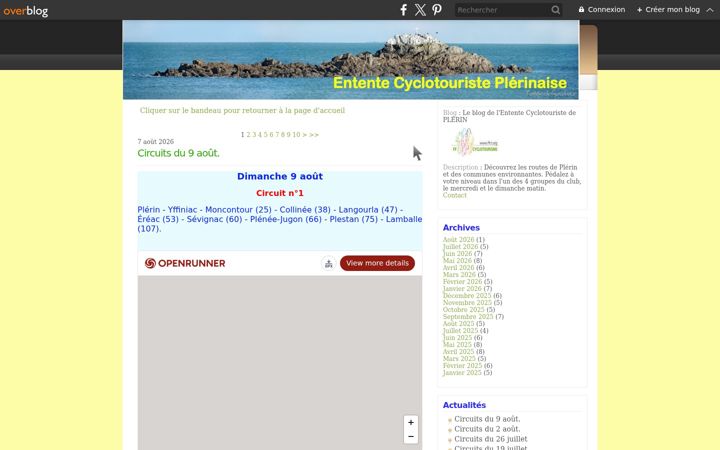Share the blog on X

tap(420, 10)
